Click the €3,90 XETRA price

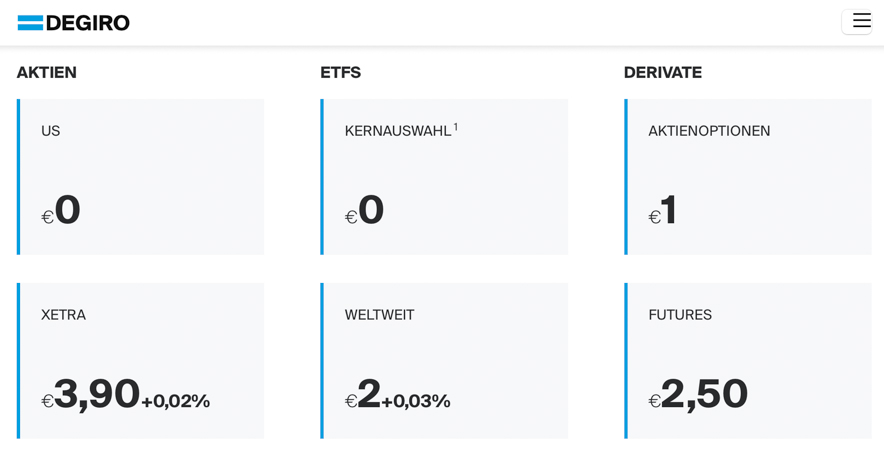click(91, 395)
